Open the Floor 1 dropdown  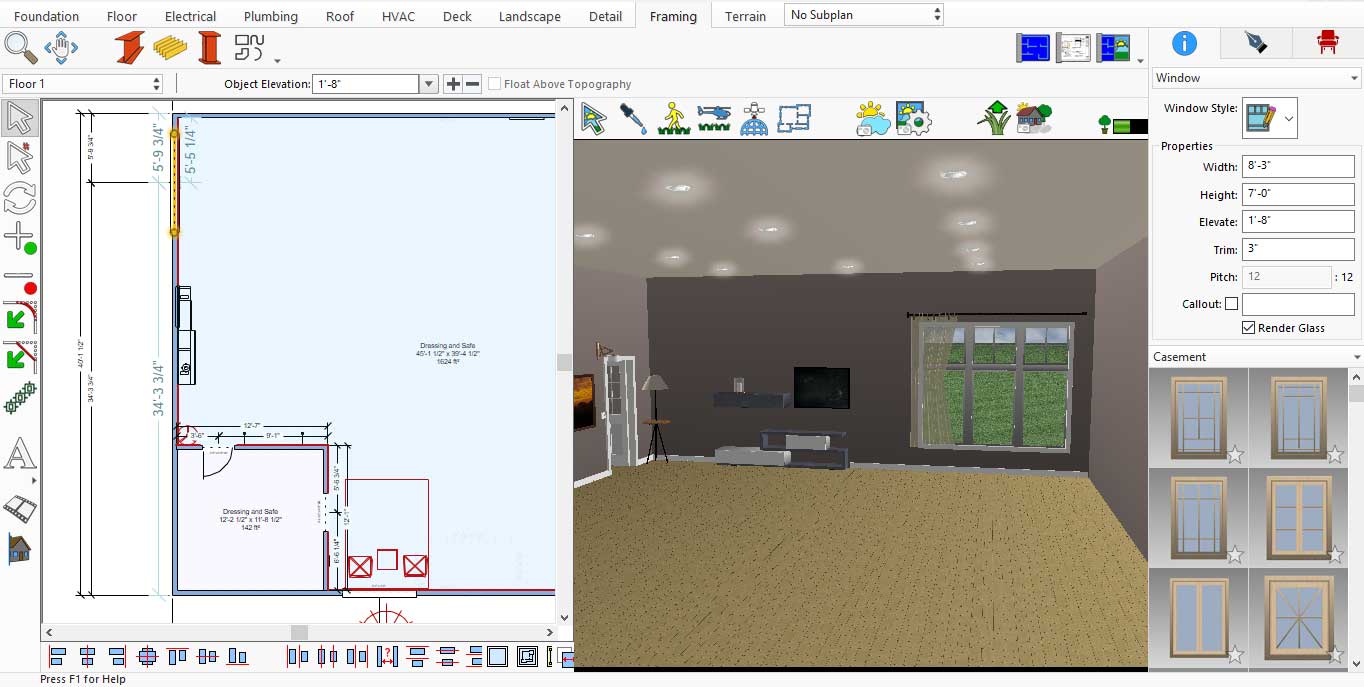(x=83, y=84)
